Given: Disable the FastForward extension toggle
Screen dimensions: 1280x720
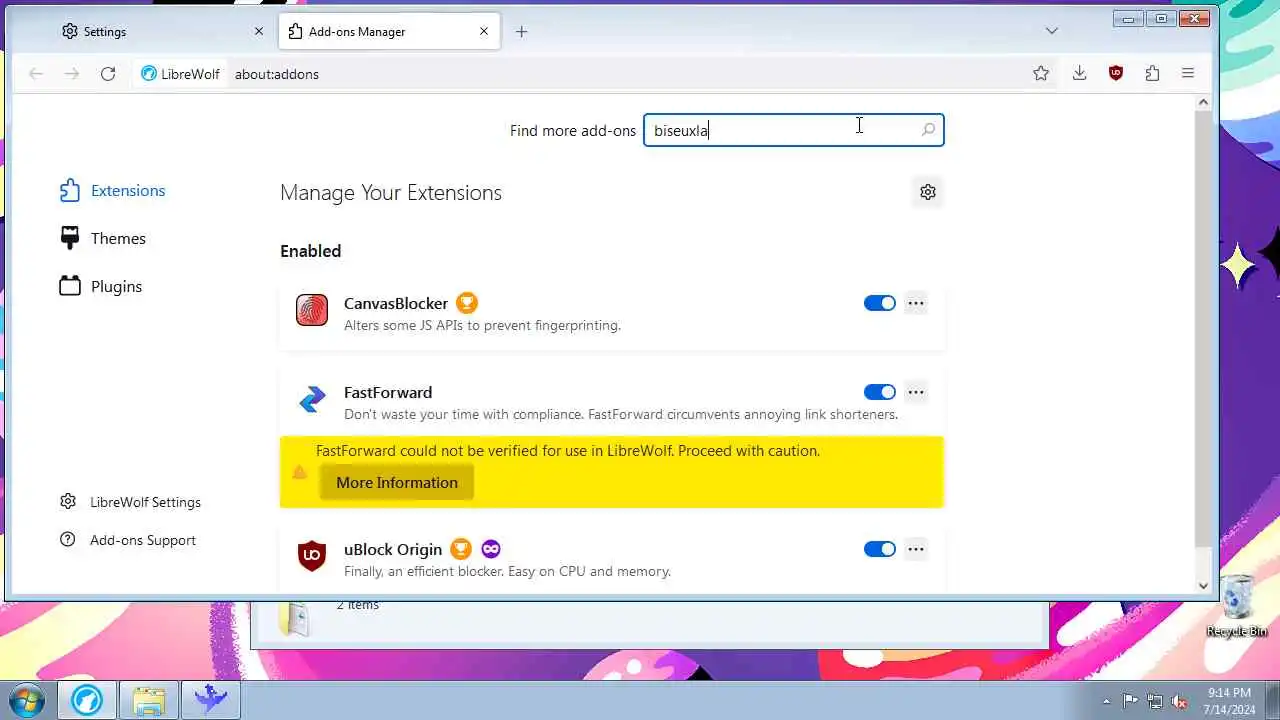Looking at the screenshot, I should click(880, 392).
